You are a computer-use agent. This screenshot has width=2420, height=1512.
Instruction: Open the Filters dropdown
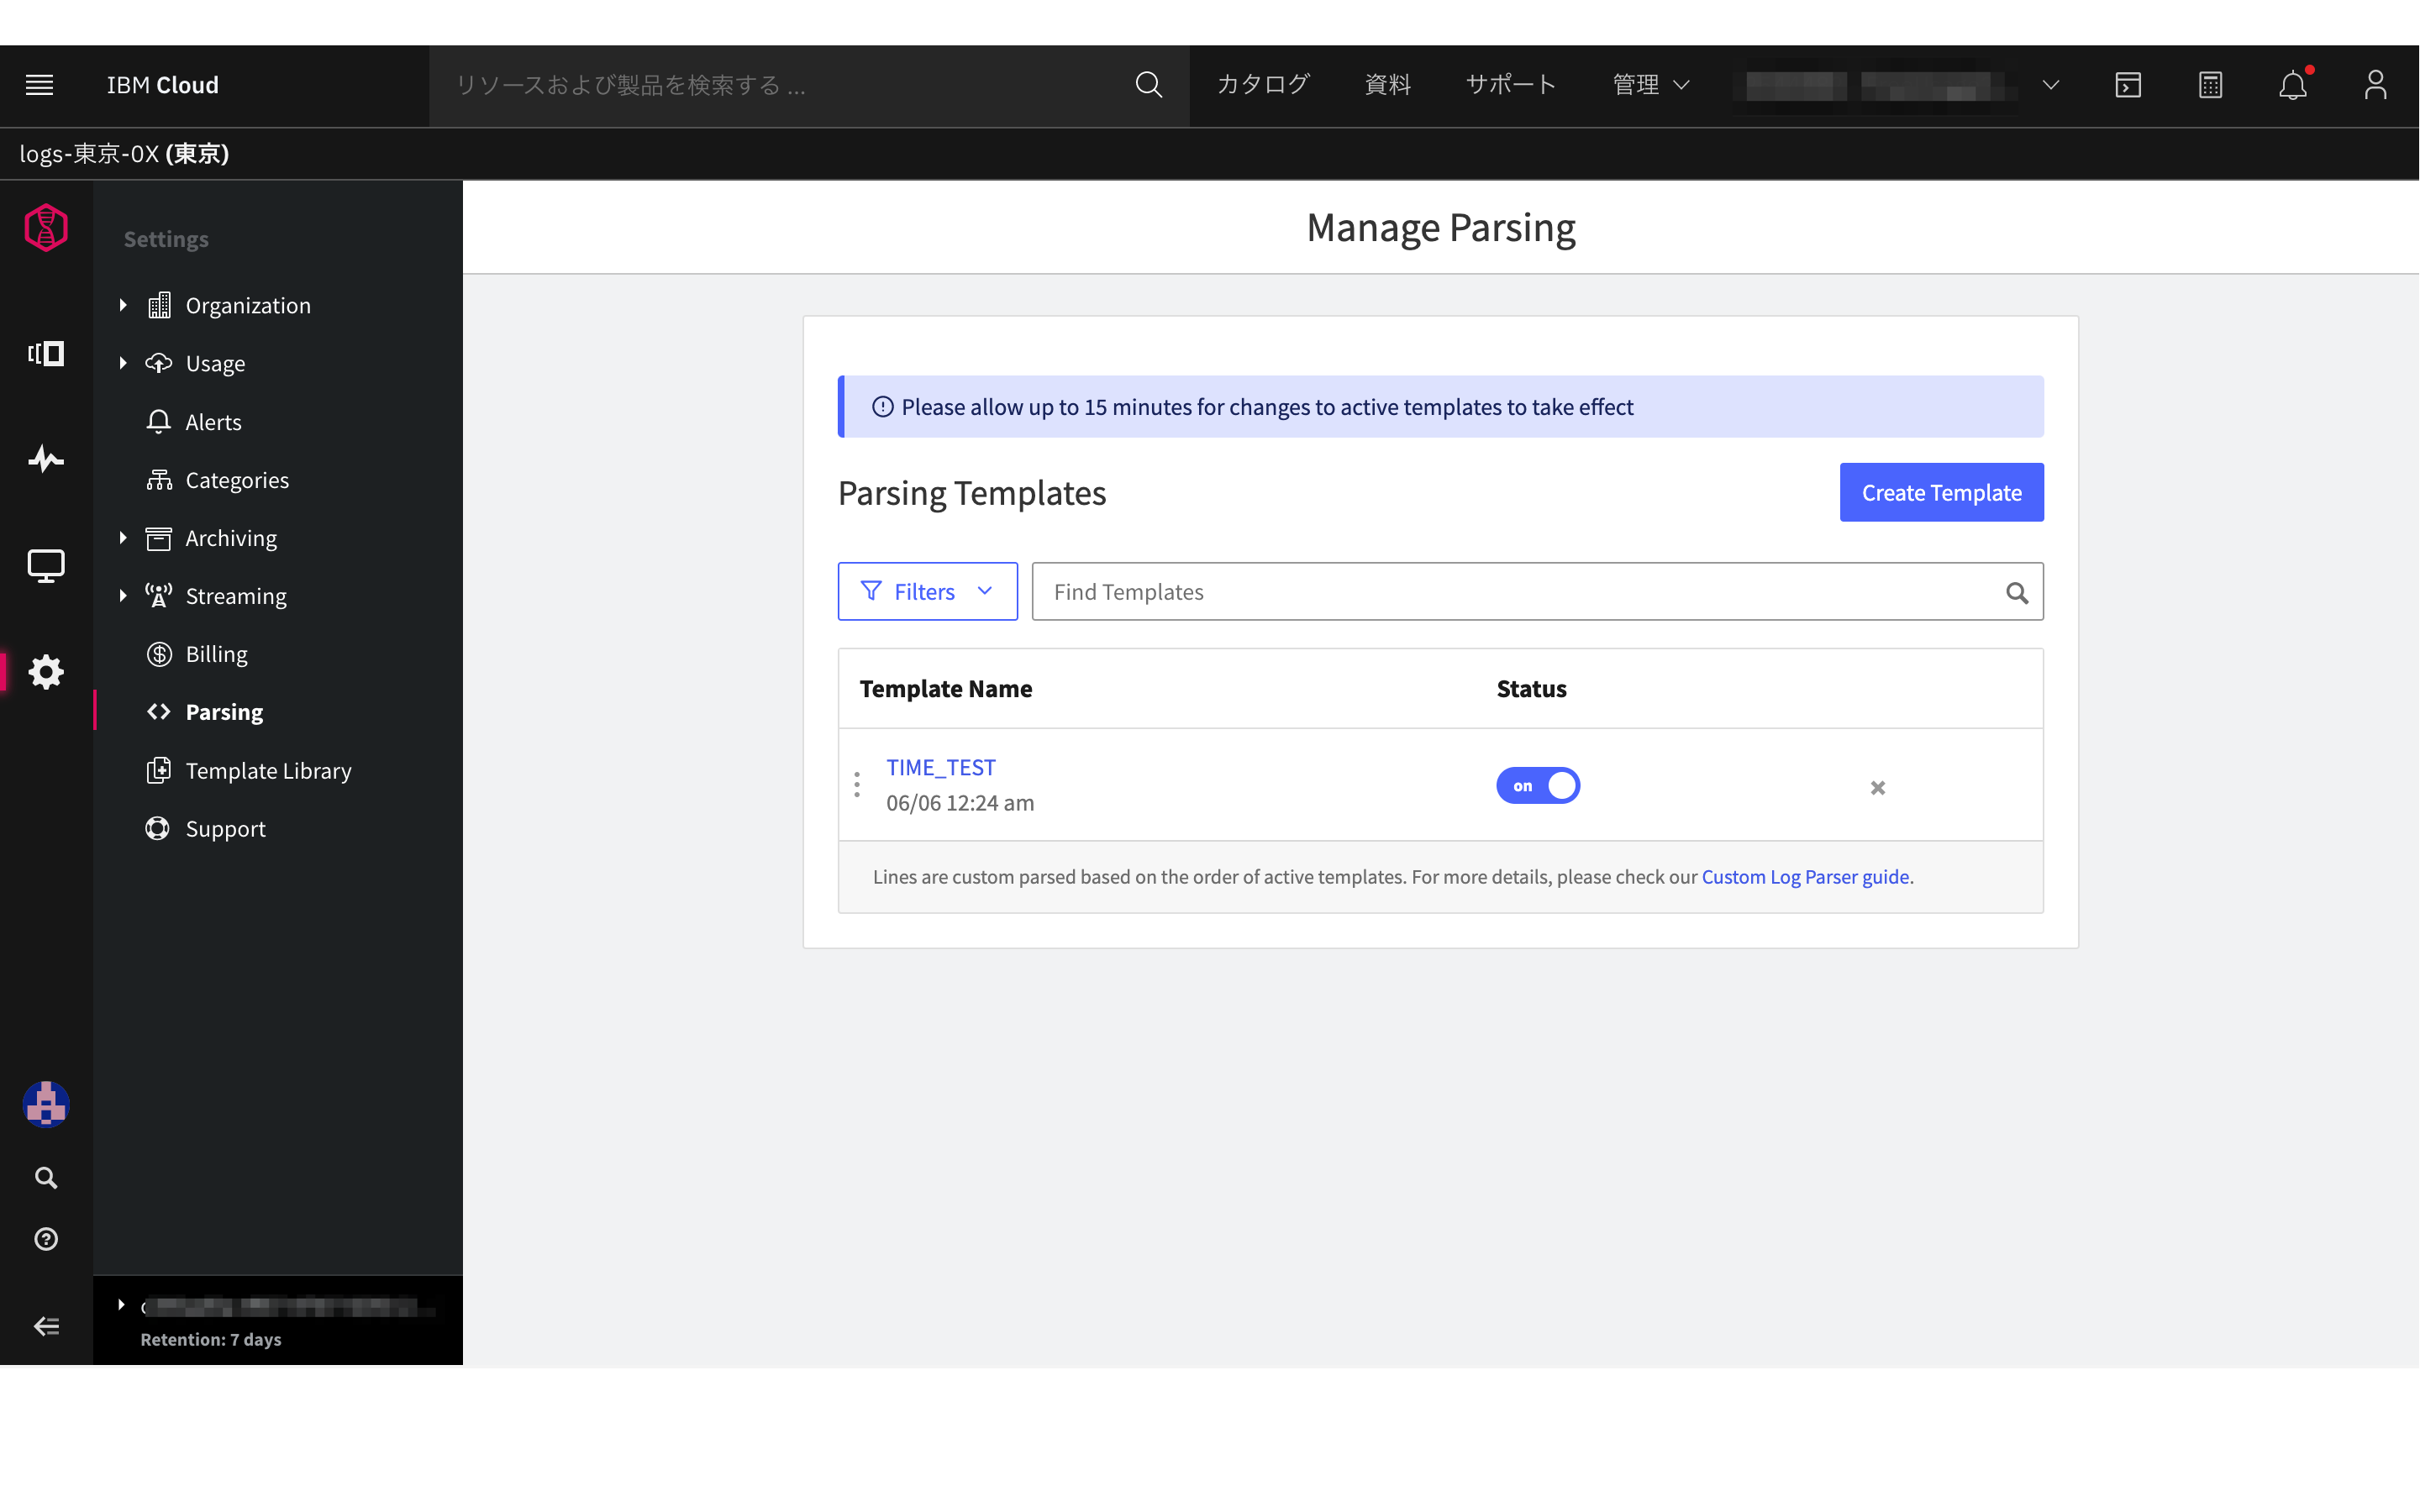coord(927,592)
